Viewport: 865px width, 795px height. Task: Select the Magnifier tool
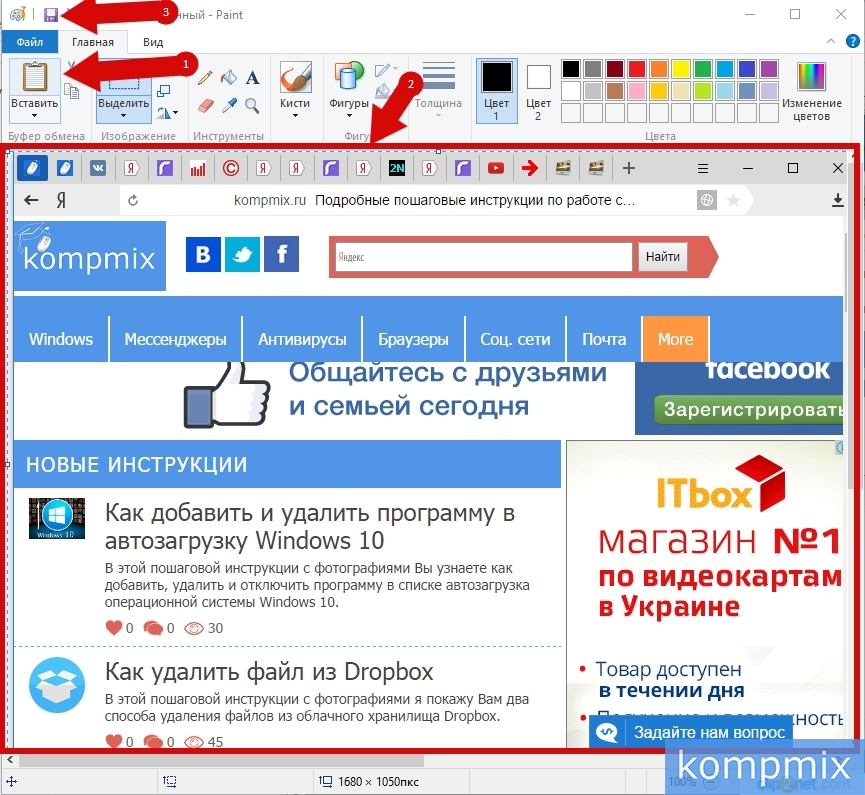(x=253, y=105)
